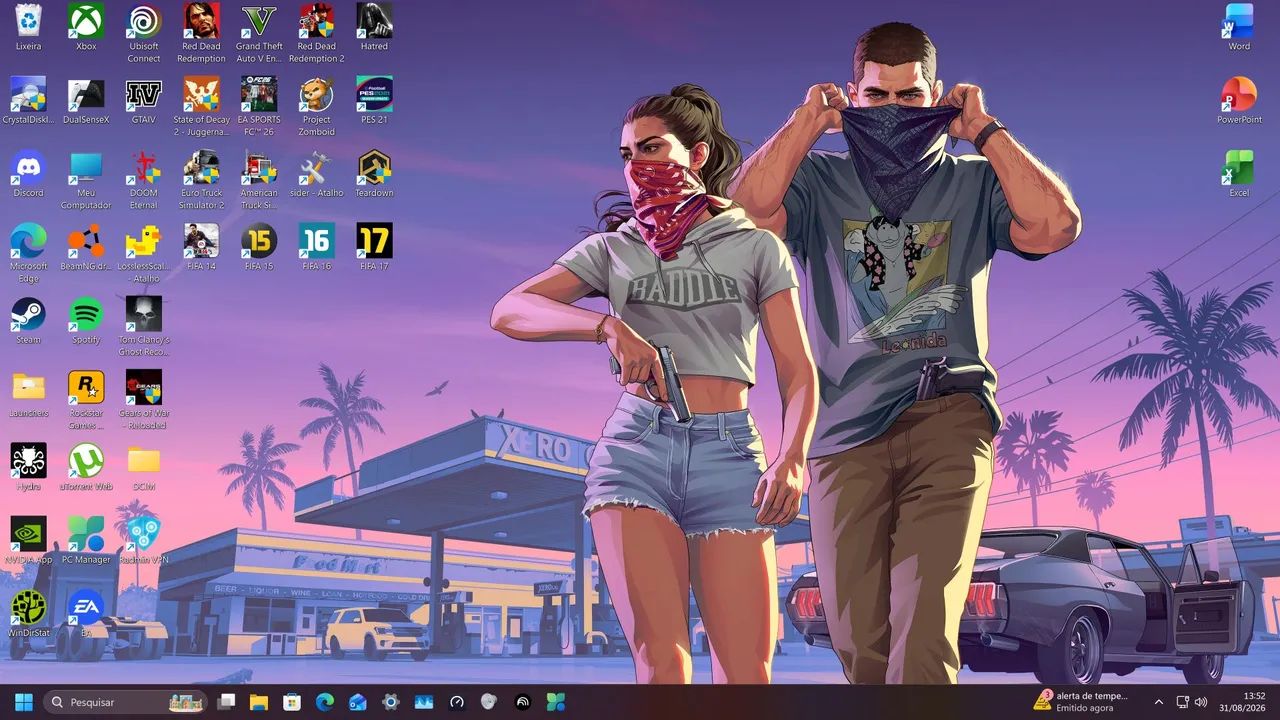Select the FIFA 17 shortcut
The width and height of the screenshot is (1280, 720).
[x=374, y=247]
